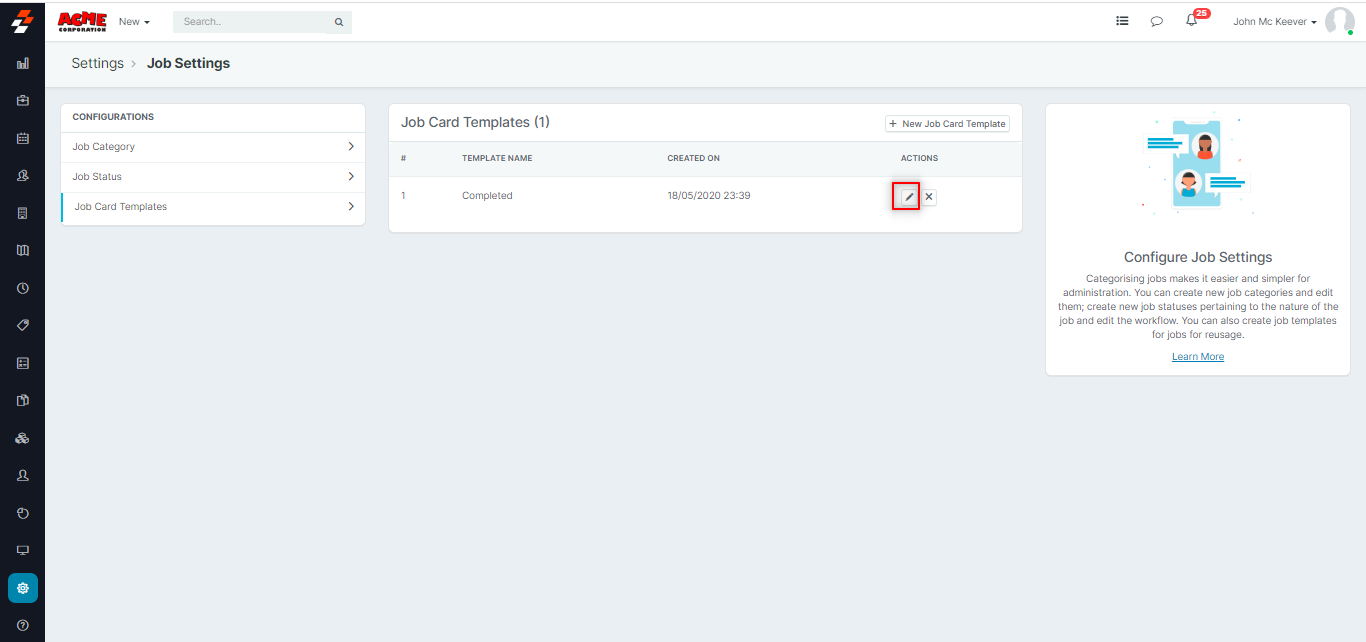Click New Job Card Template button
Viewport: 1366px width, 642px height.
coord(947,124)
